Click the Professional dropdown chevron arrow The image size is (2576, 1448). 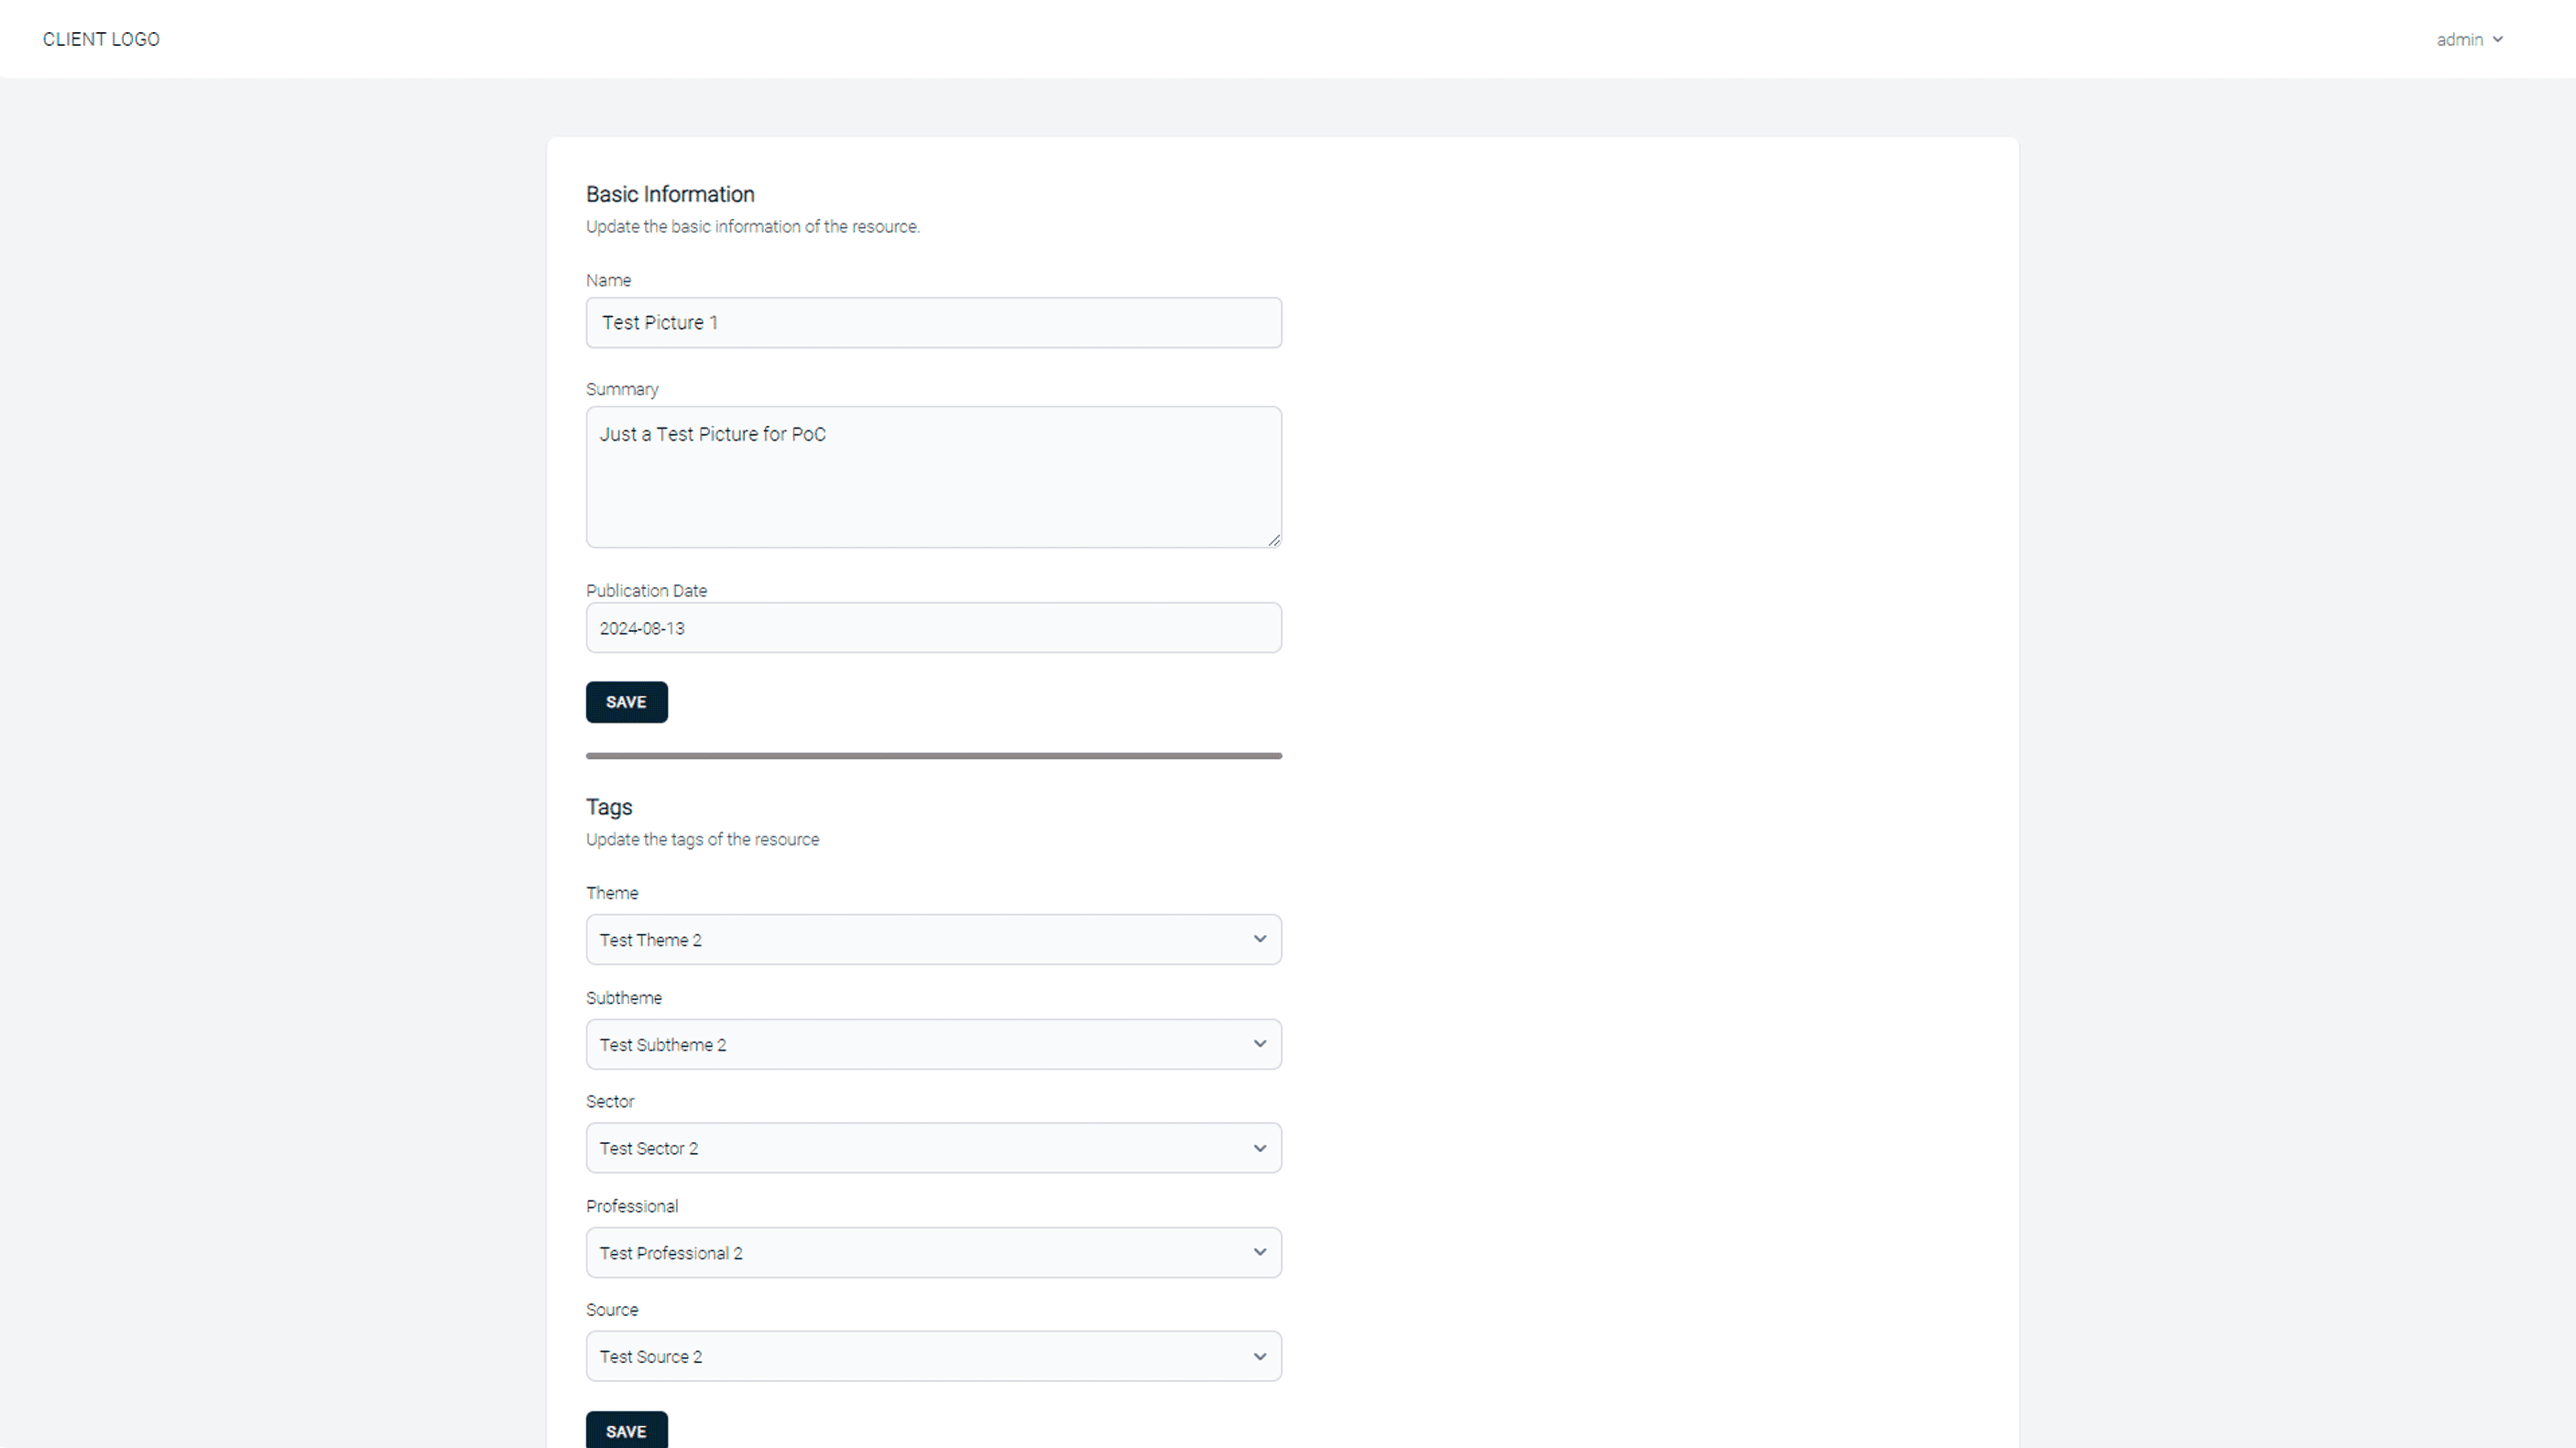click(x=1259, y=1252)
